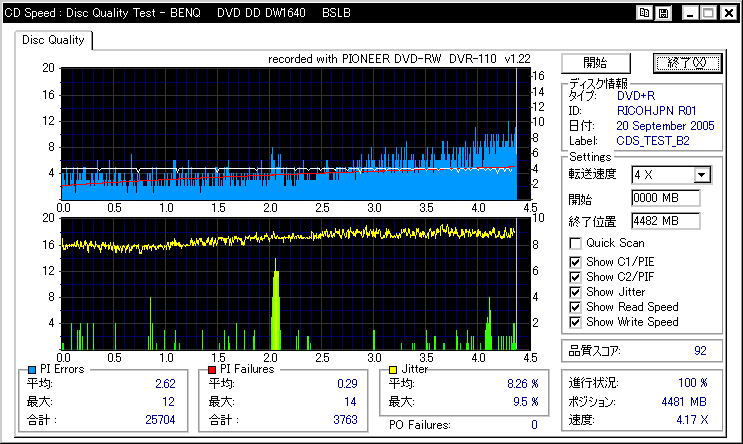Viewport: 743px width, 444px height.
Task: Minimize the CD Speed window
Action: 689,13
